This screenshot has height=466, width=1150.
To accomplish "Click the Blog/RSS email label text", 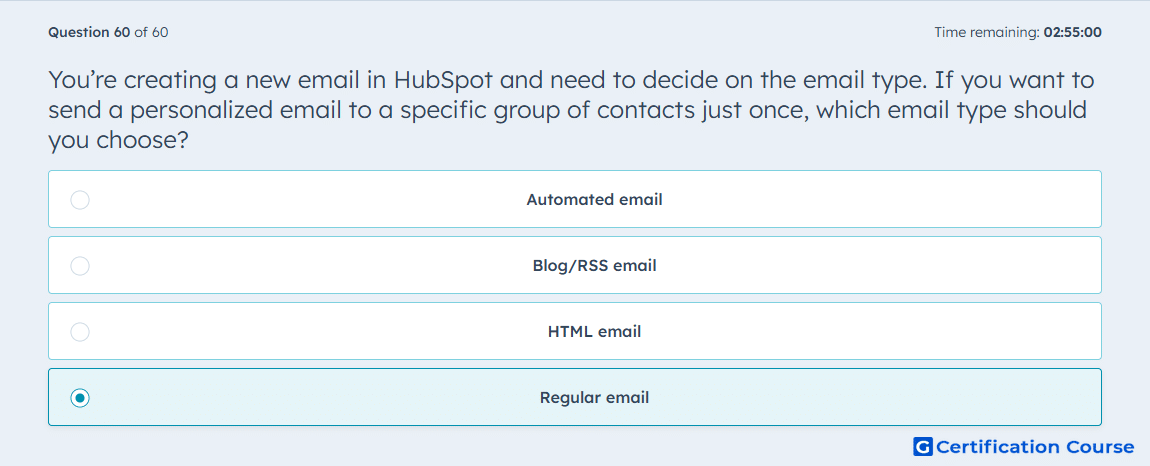I will pos(594,266).
